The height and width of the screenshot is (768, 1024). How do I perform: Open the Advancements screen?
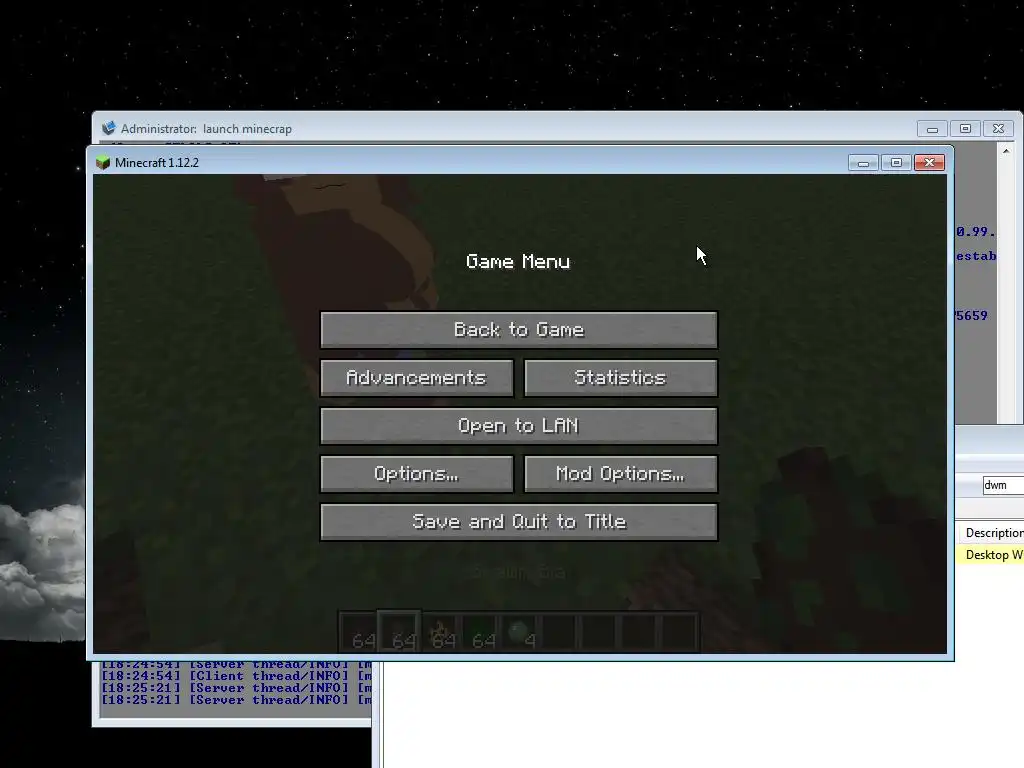[x=417, y=377]
